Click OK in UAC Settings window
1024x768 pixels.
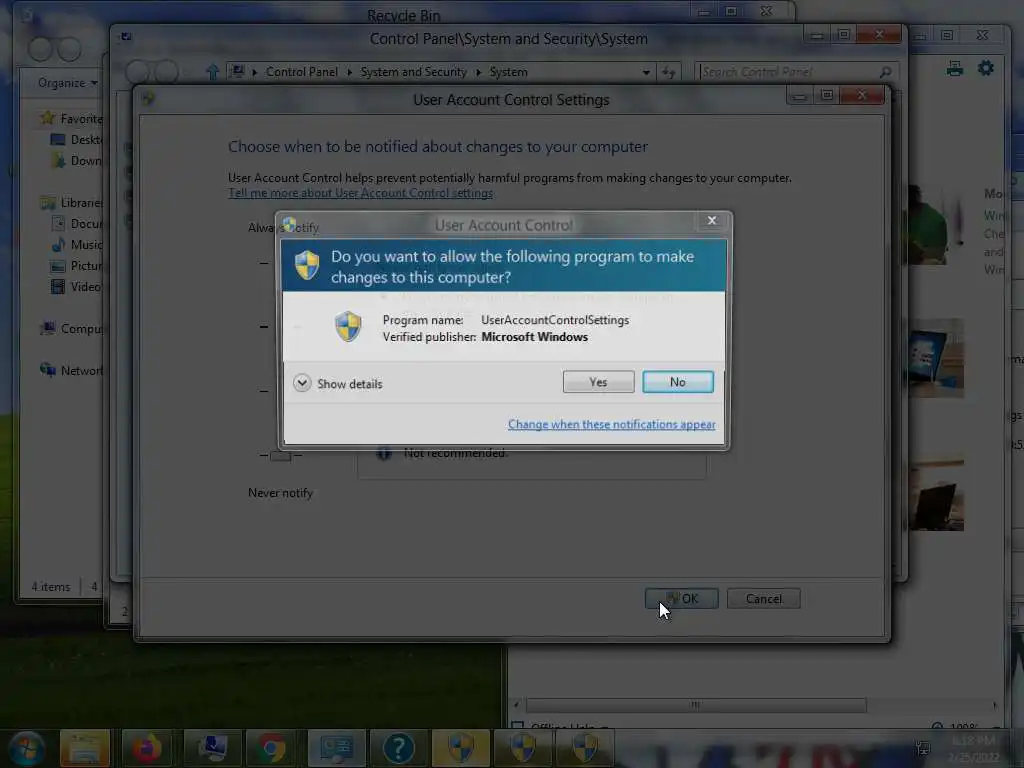coord(682,599)
